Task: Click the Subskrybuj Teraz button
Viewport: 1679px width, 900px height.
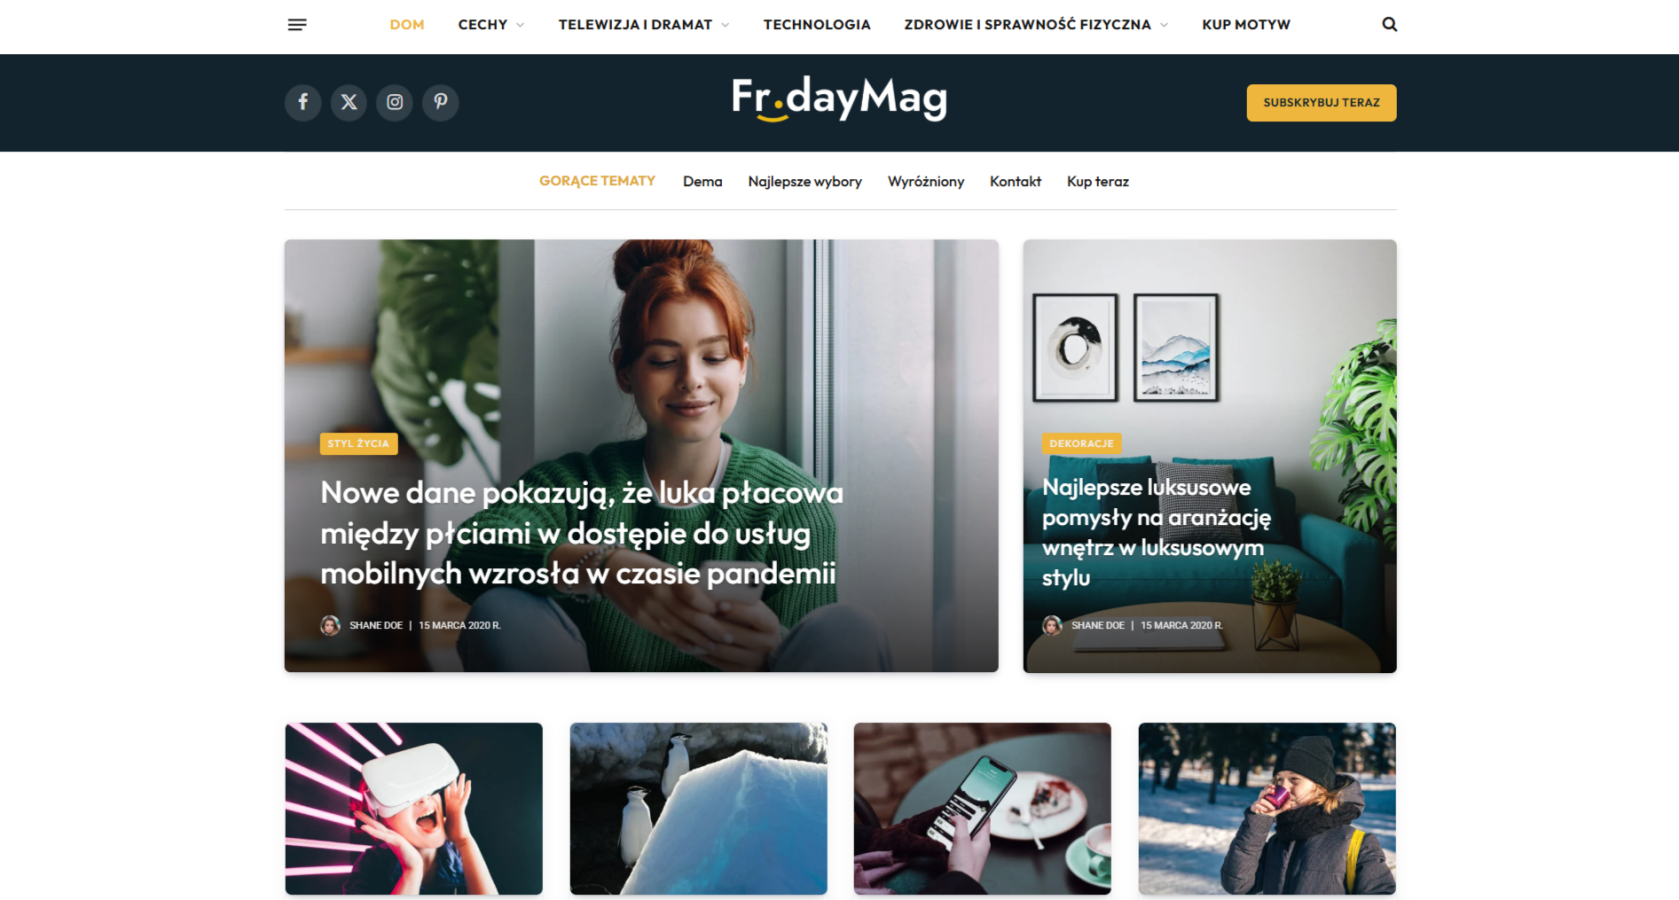Action: 1321,103
